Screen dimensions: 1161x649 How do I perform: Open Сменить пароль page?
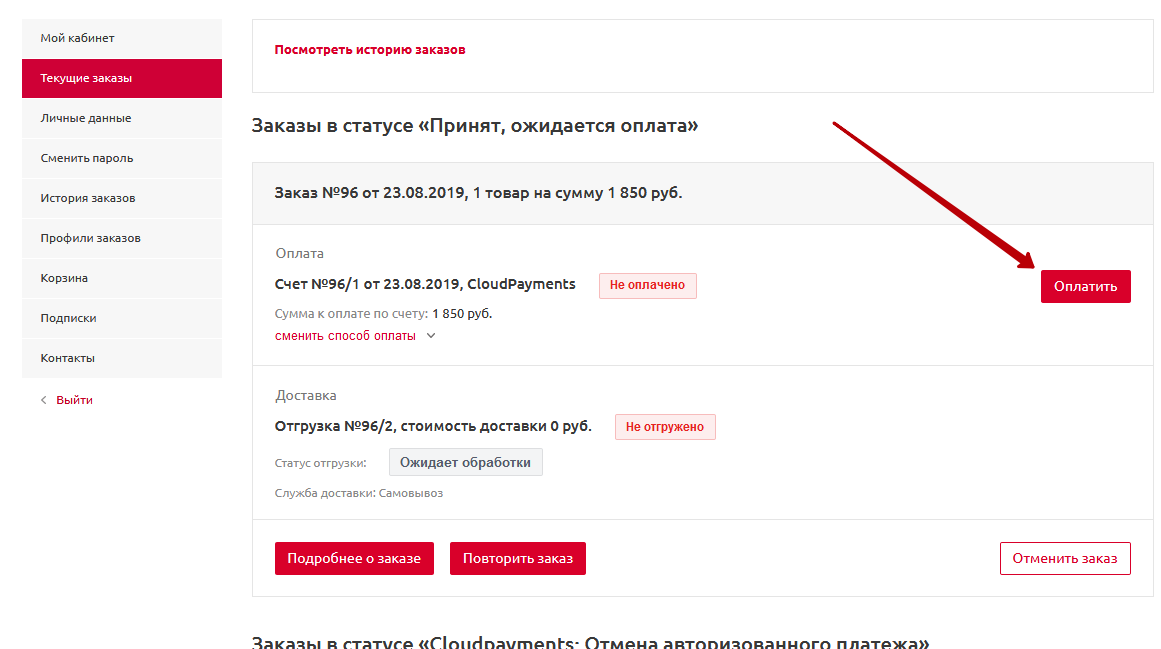tap(121, 158)
